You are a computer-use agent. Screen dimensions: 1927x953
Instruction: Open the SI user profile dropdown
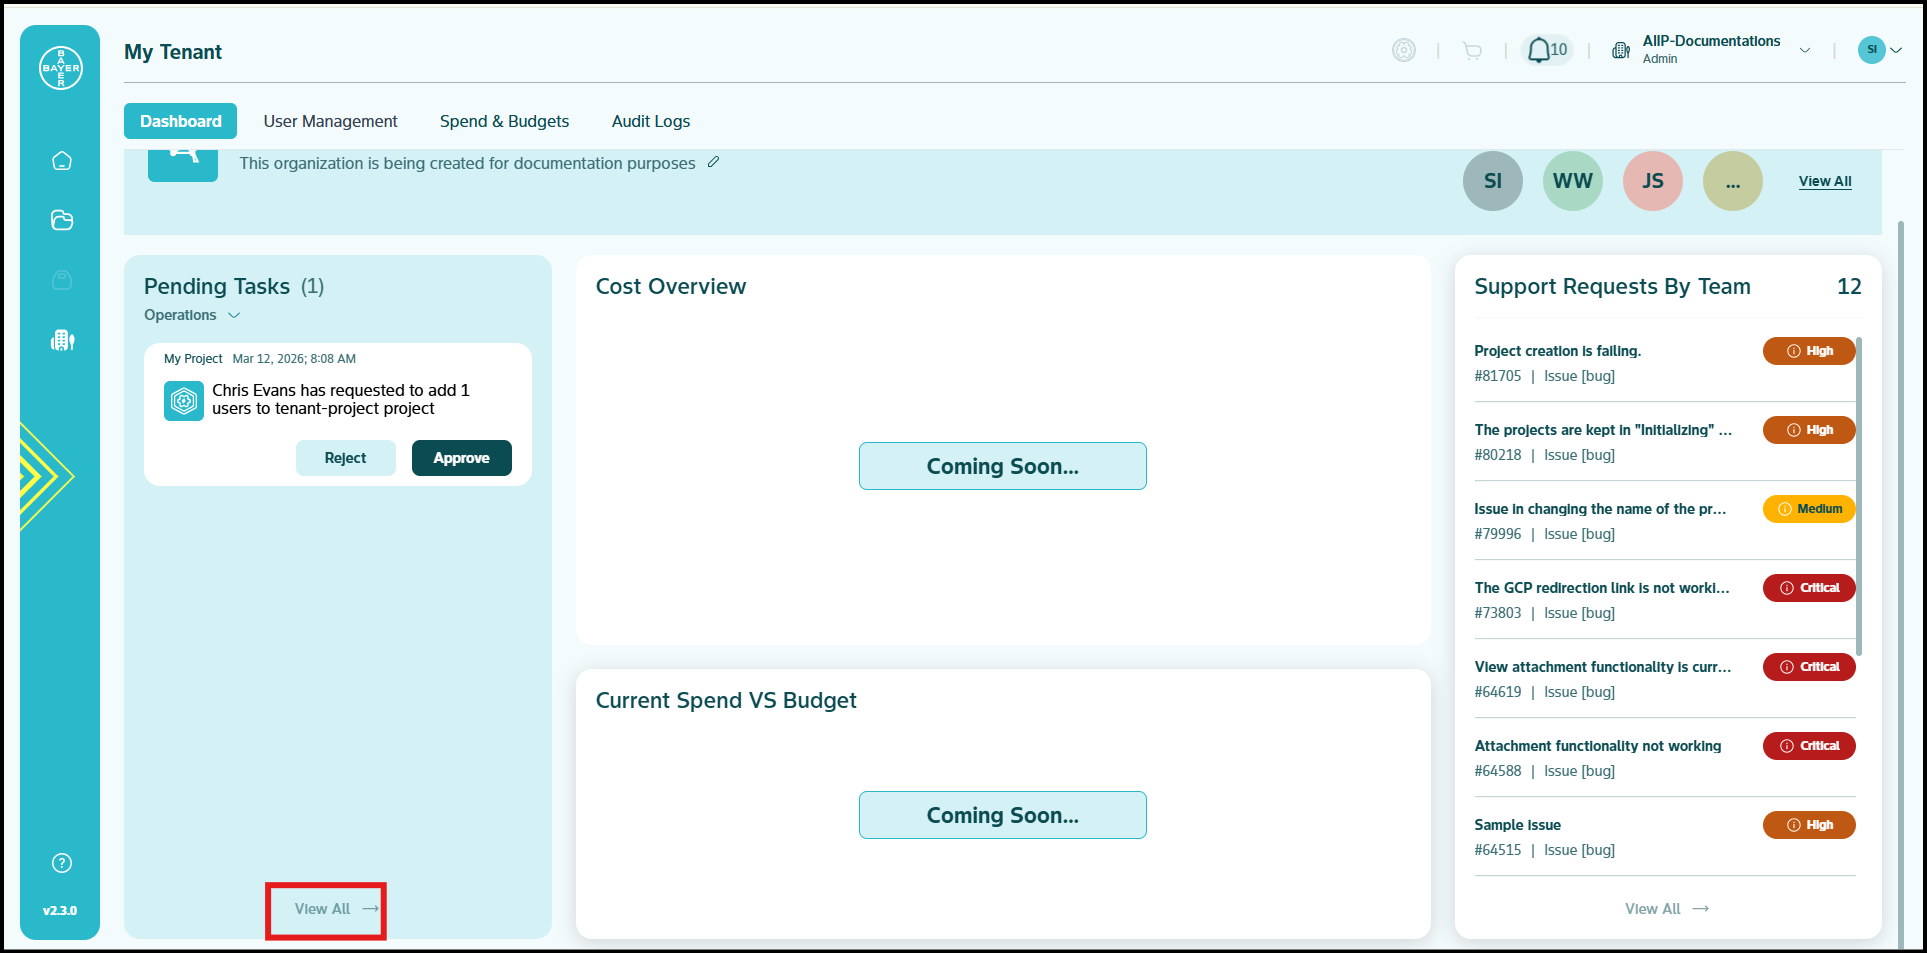pos(1879,49)
